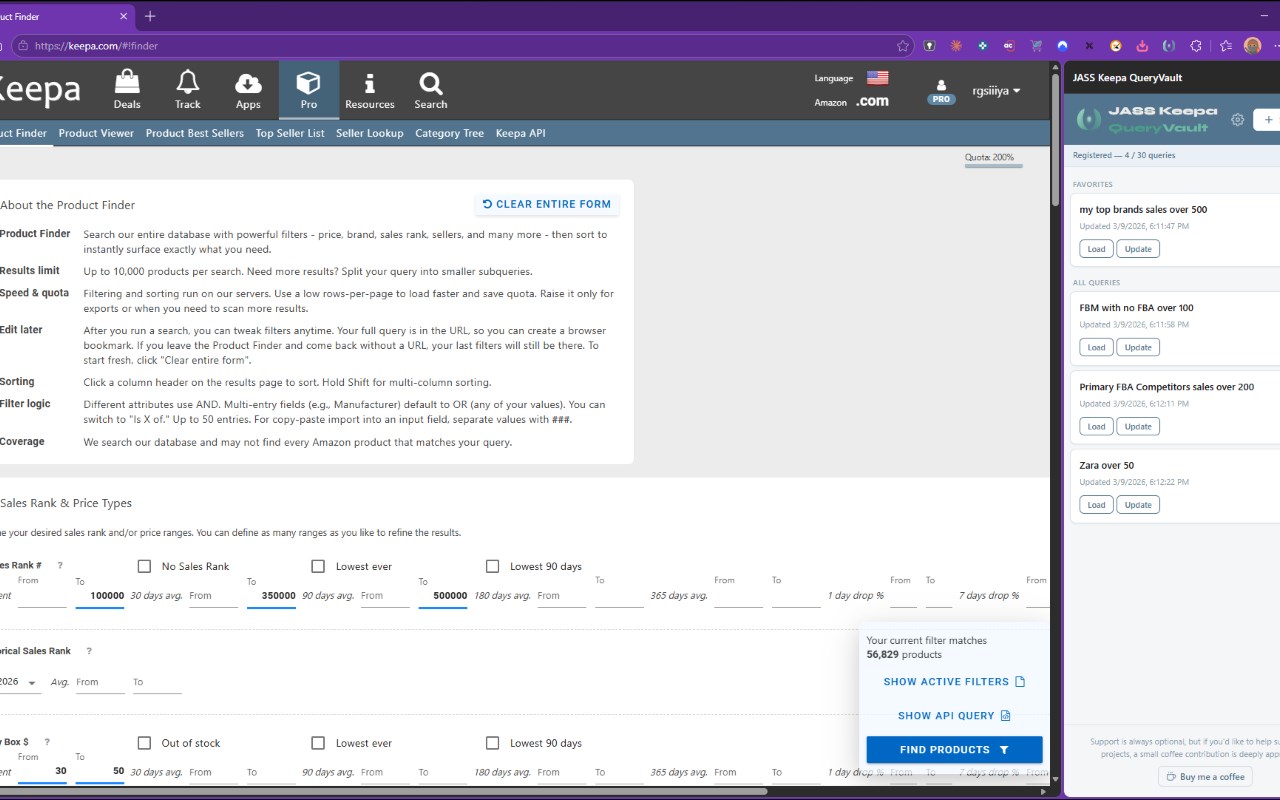Click Show API Query link

954,716
